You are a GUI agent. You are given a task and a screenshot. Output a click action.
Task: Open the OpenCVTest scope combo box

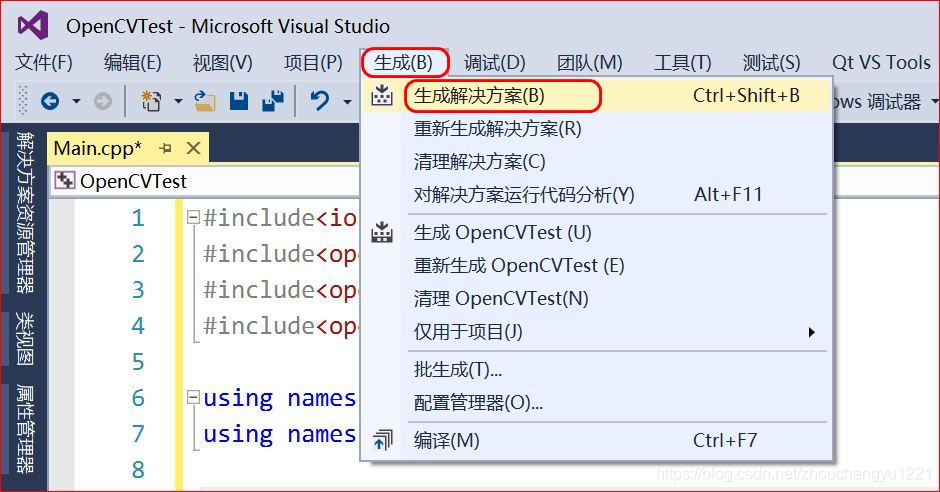[x=206, y=180]
